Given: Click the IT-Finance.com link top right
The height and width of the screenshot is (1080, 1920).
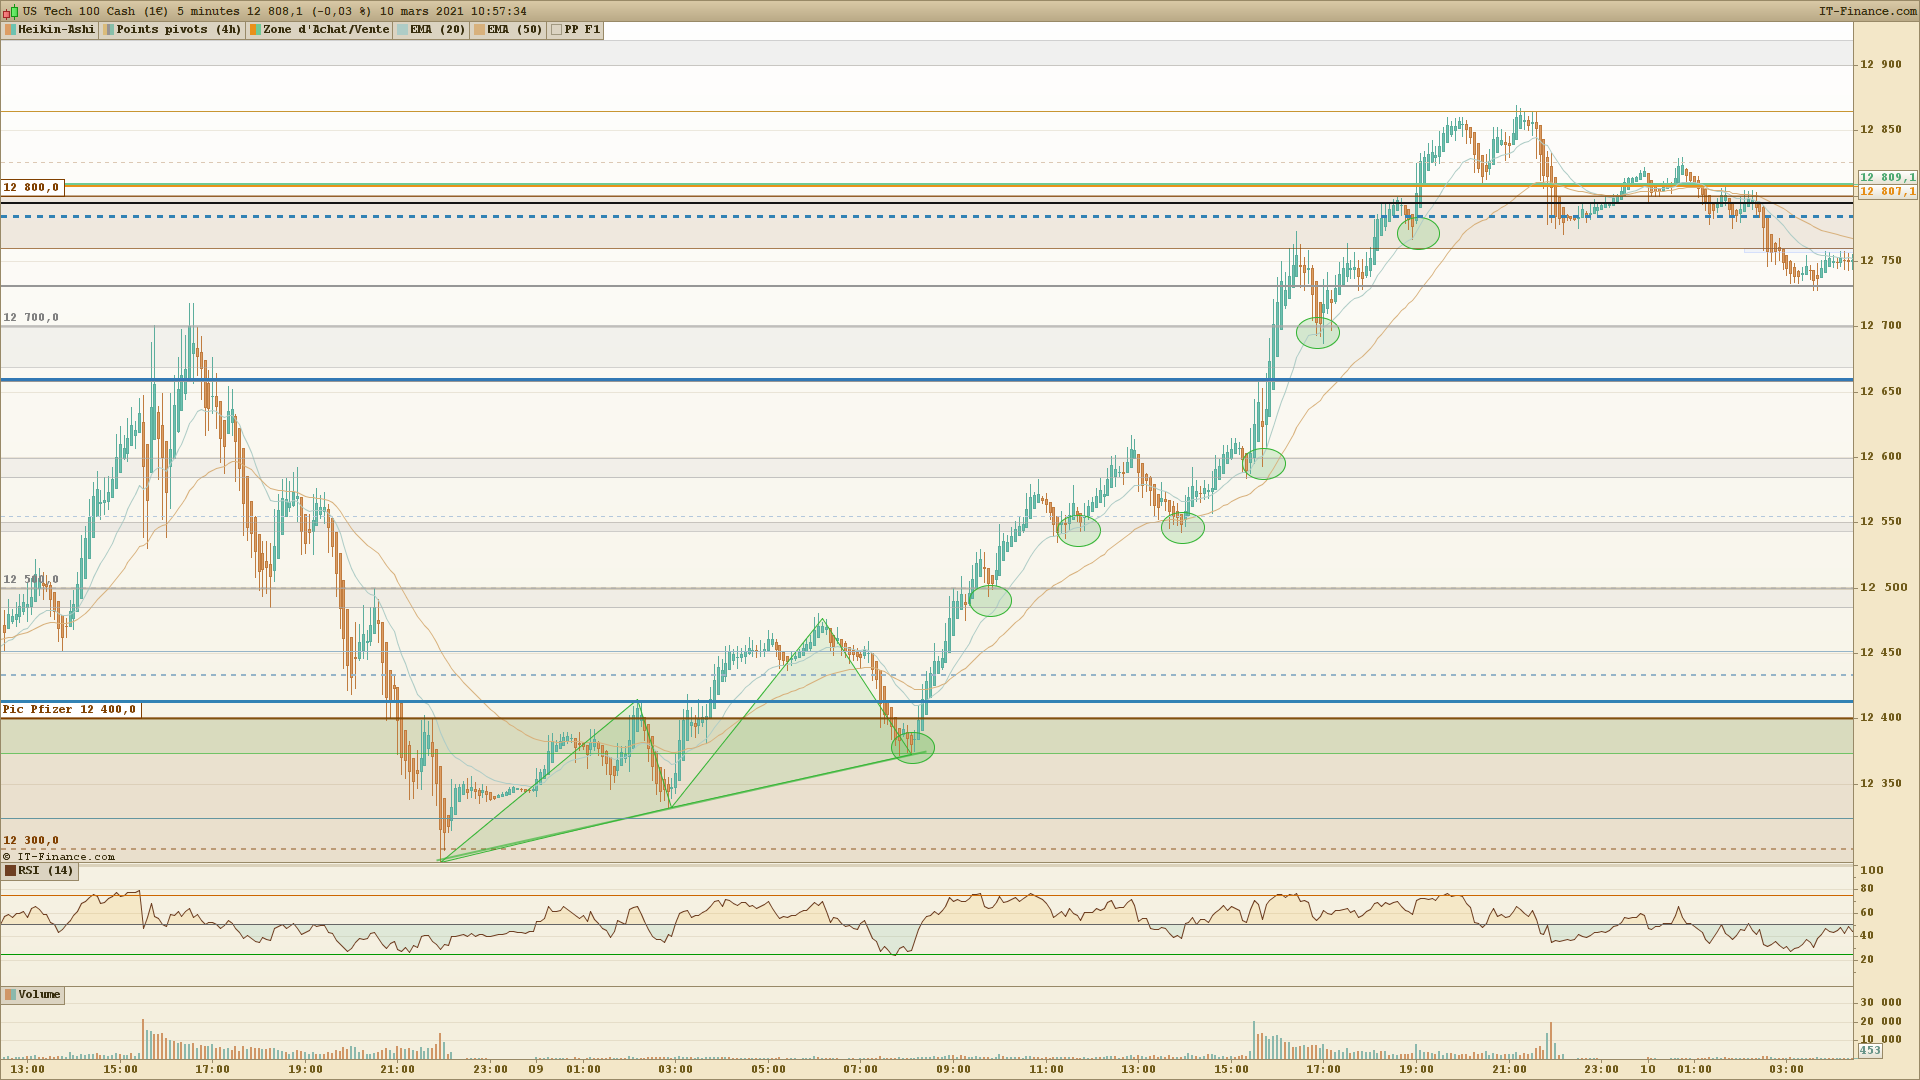Looking at the screenshot, I should click(1867, 12).
